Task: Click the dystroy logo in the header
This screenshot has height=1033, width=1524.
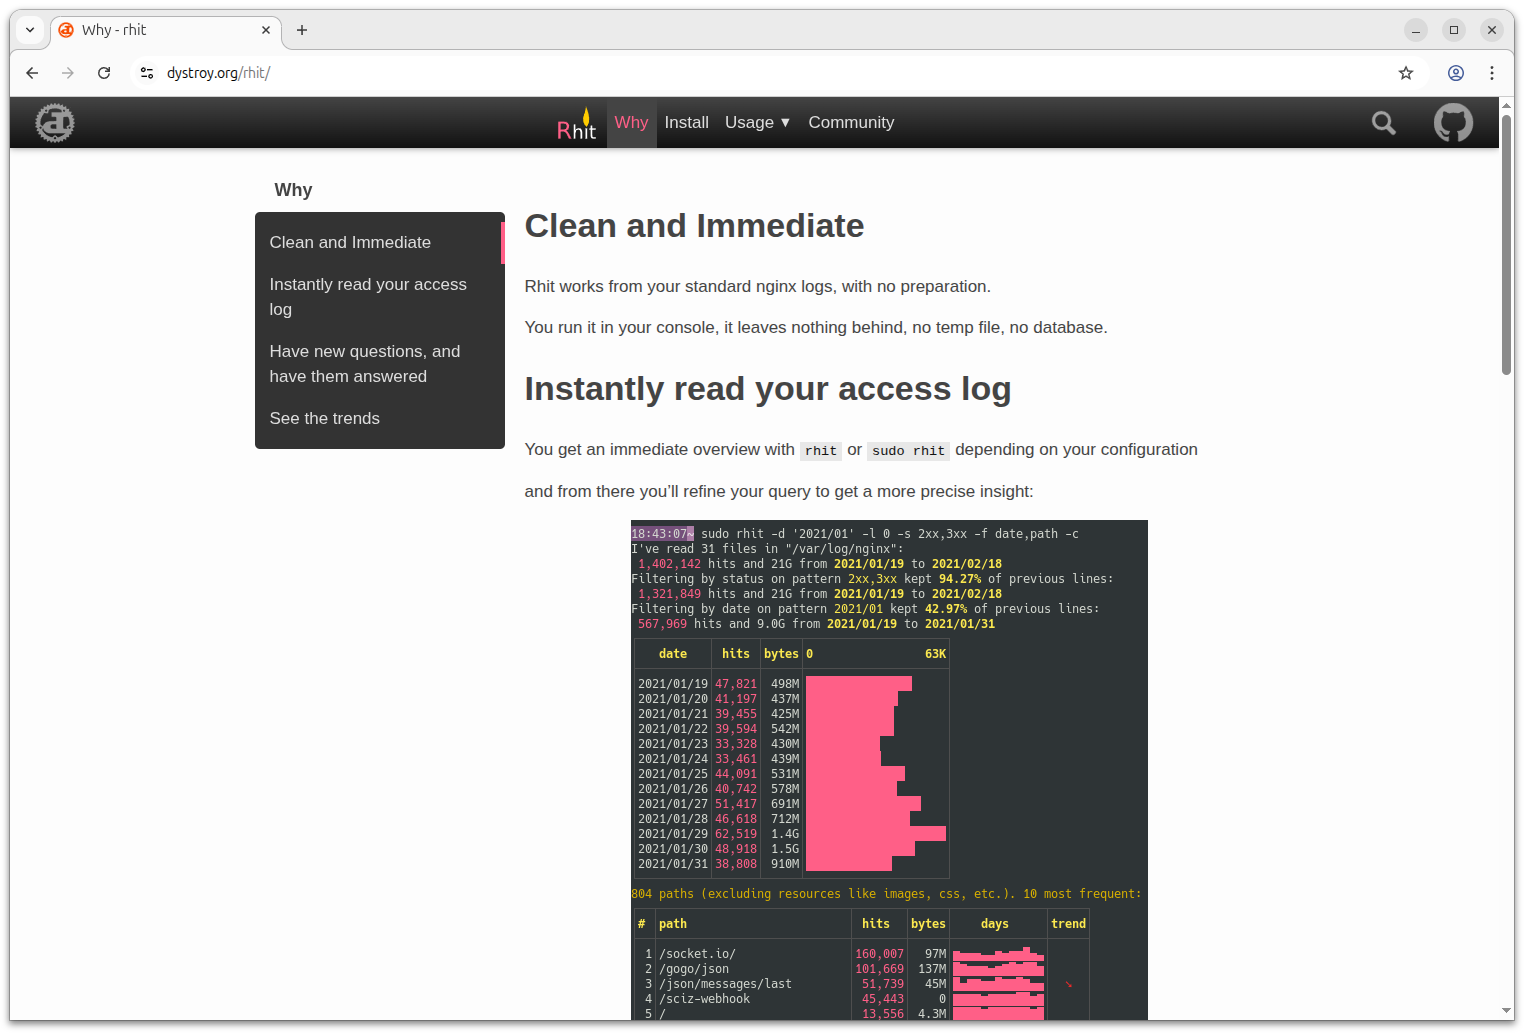Action: tap(55, 123)
